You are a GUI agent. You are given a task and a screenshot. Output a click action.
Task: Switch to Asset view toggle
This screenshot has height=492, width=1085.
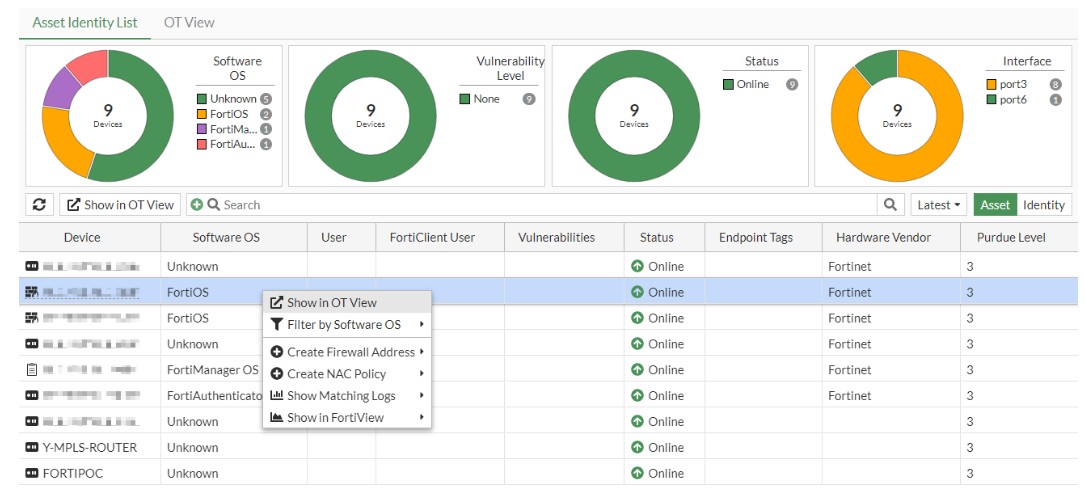tap(994, 205)
